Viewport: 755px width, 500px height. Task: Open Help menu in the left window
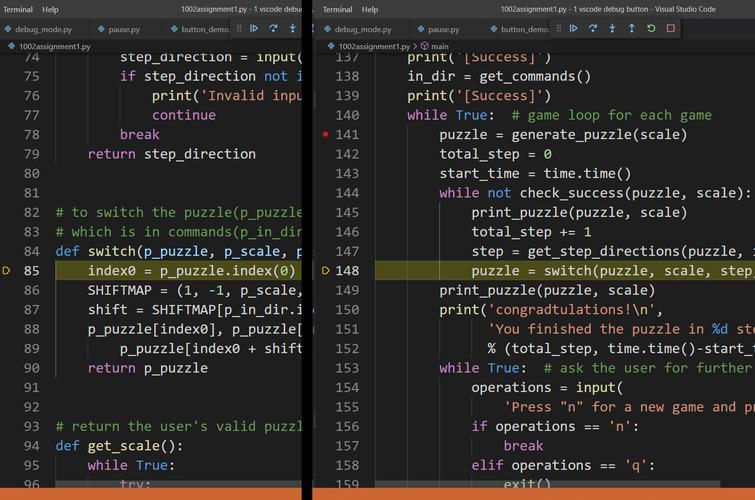(x=50, y=9)
